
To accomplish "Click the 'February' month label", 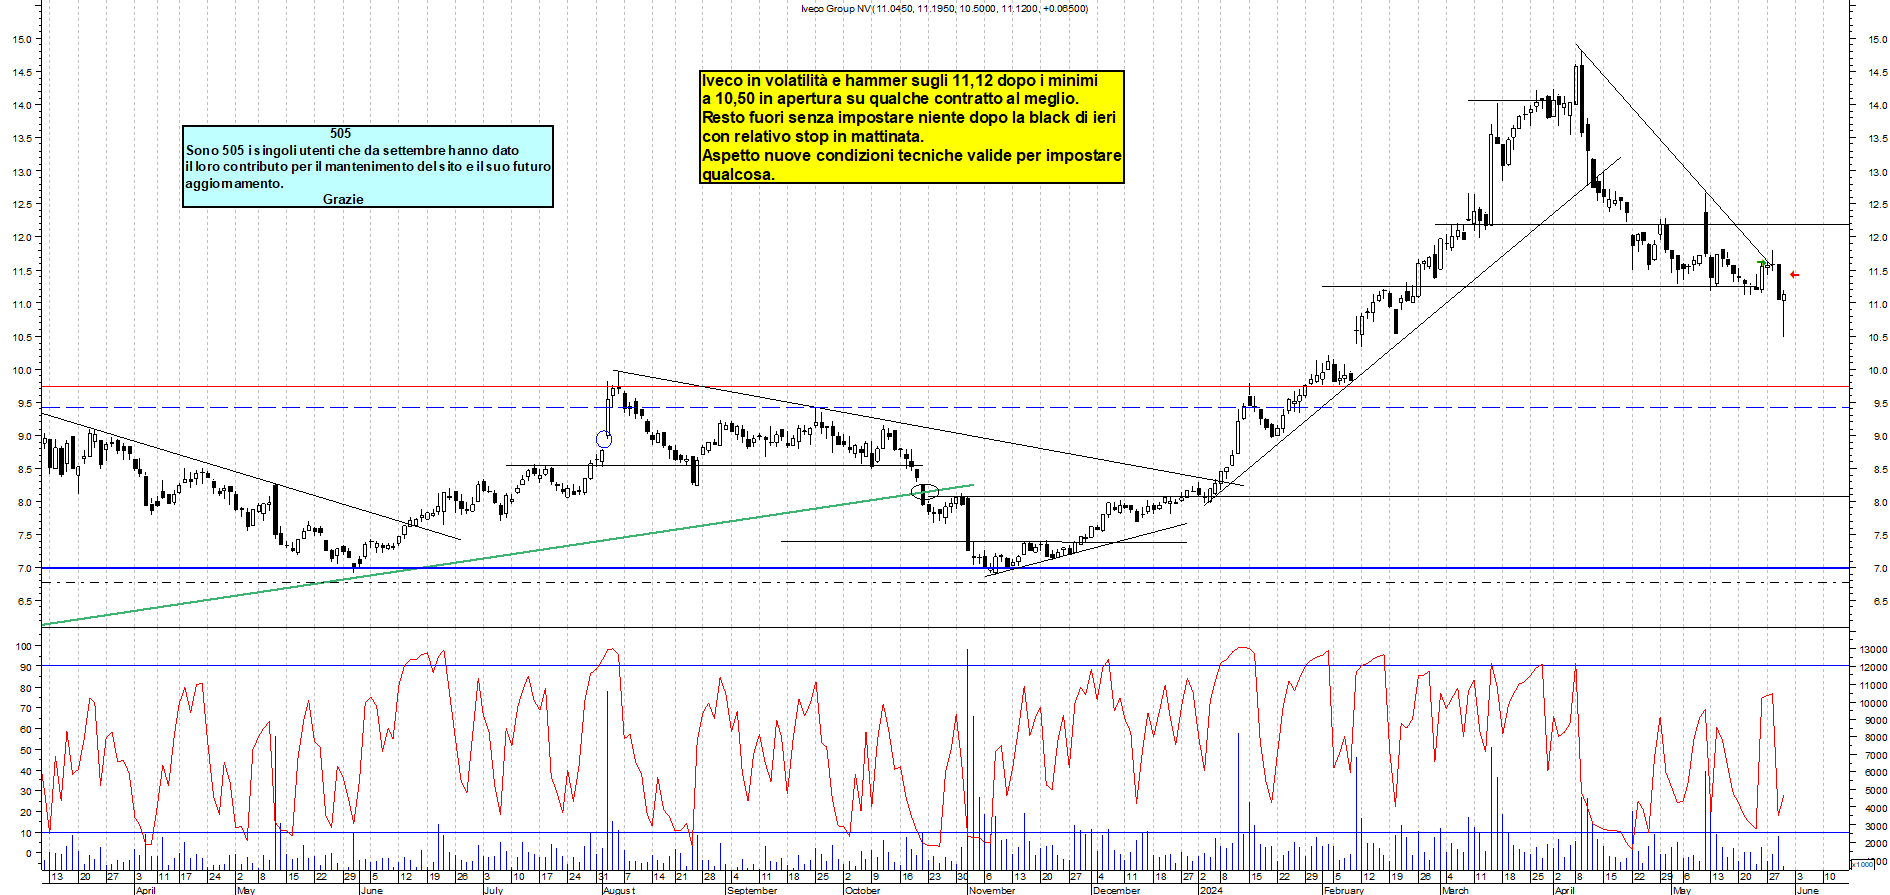I will (1344, 890).
